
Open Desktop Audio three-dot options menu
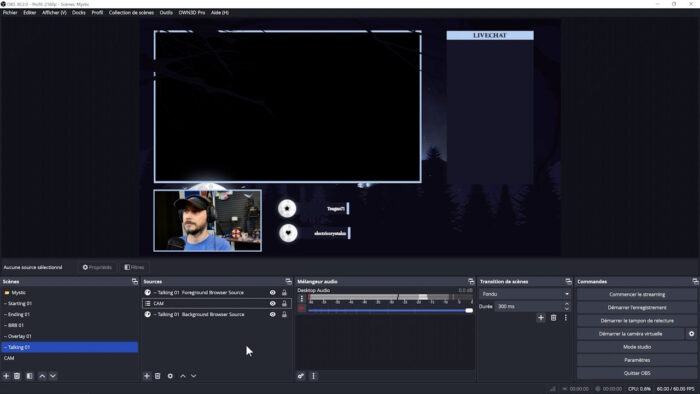tap(302, 299)
